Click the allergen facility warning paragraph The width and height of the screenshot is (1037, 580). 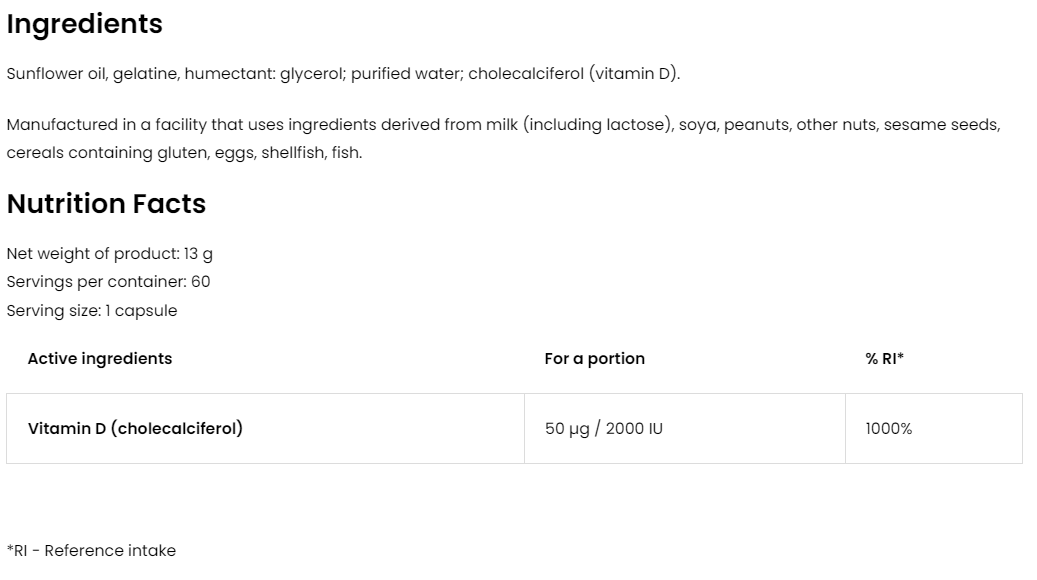click(502, 139)
